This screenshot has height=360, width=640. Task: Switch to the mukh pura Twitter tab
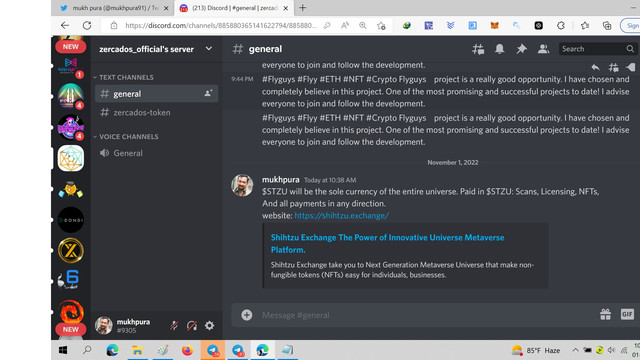coord(110,8)
